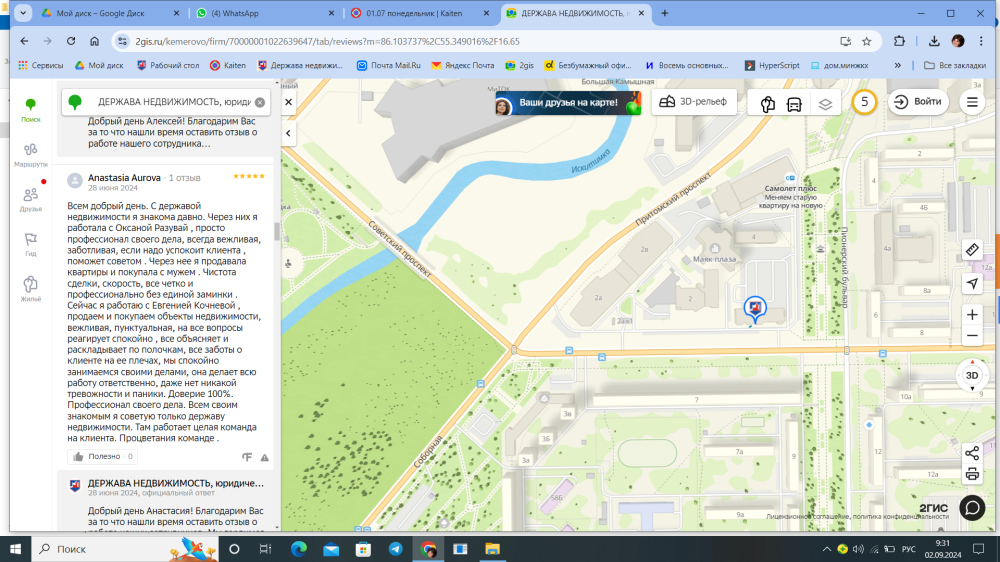Screen dimensions: 1000x562
Task: Show hidden system tray icons
Action: [x=827, y=549]
